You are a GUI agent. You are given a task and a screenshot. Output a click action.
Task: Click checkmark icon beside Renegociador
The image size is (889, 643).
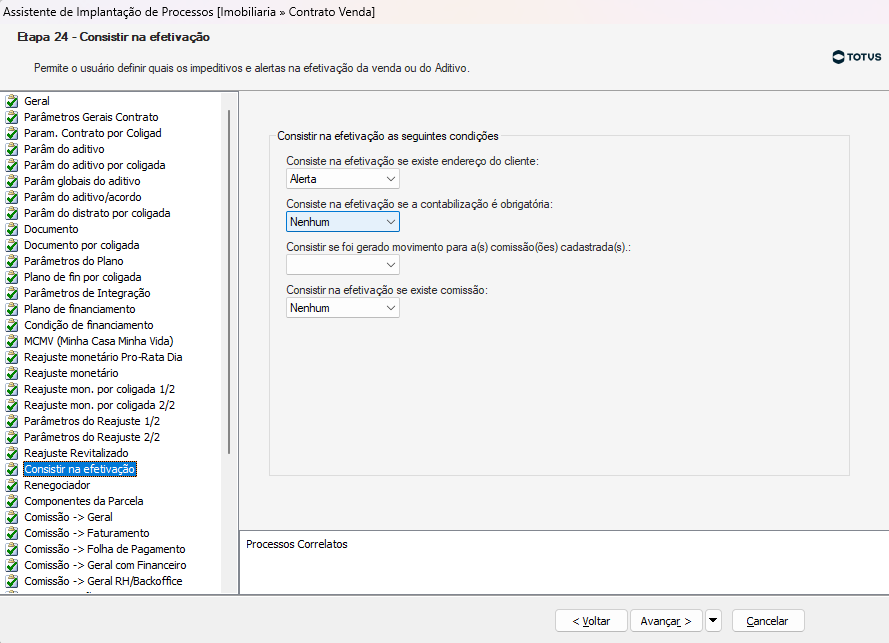[x=12, y=485]
